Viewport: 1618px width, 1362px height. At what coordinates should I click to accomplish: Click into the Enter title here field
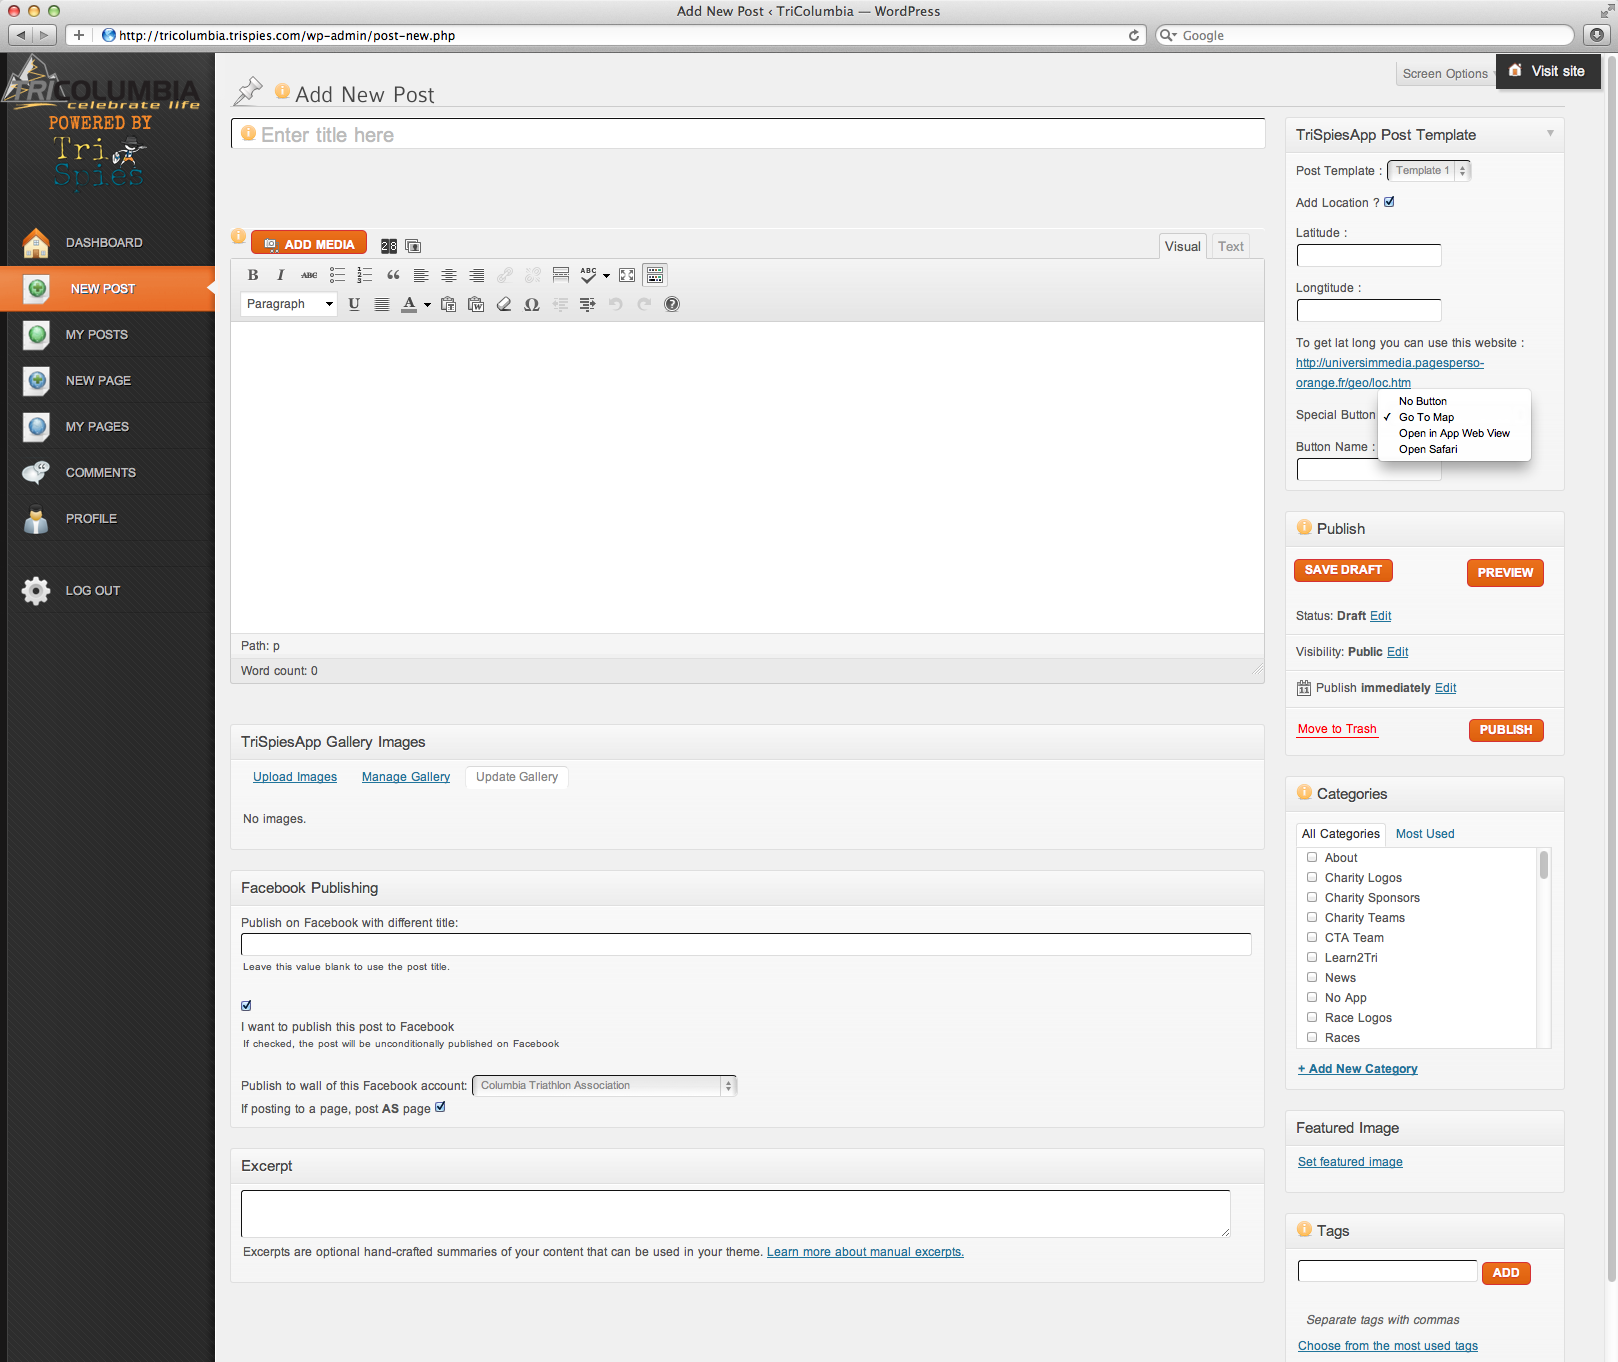(x=748, y=134)
